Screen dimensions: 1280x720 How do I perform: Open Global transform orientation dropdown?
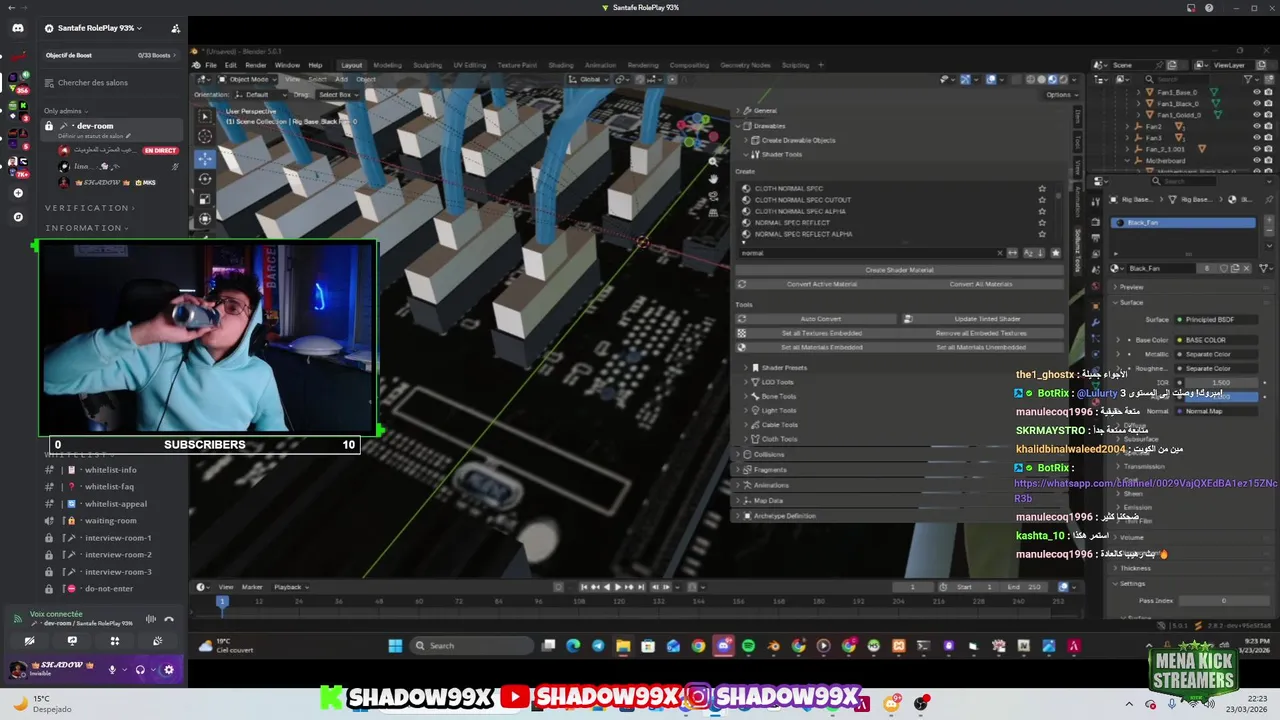[x=590, y=79]
